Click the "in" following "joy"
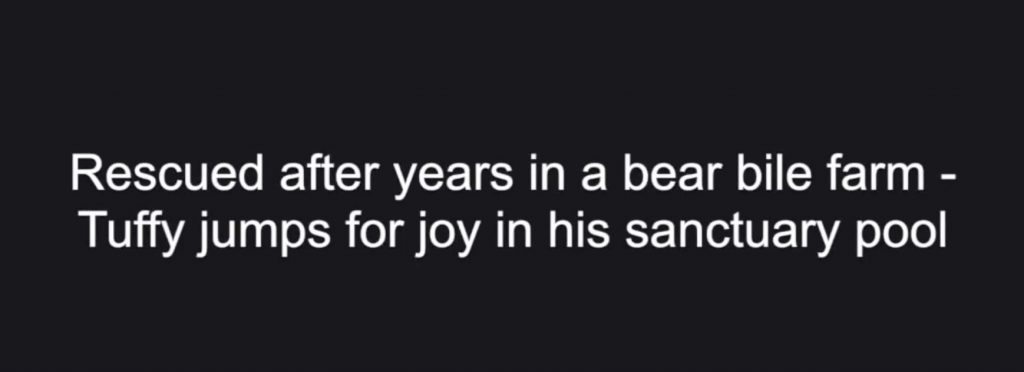 pos(515,230)
